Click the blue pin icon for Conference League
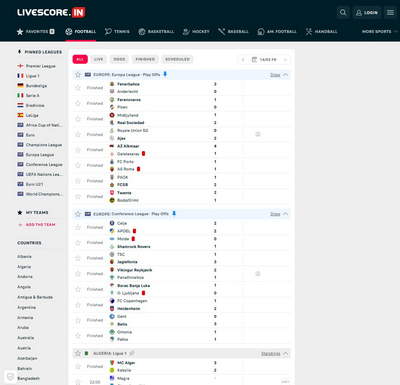Viewport: 400px width, 385px height. pyautogui.click(x=174, y=213)
